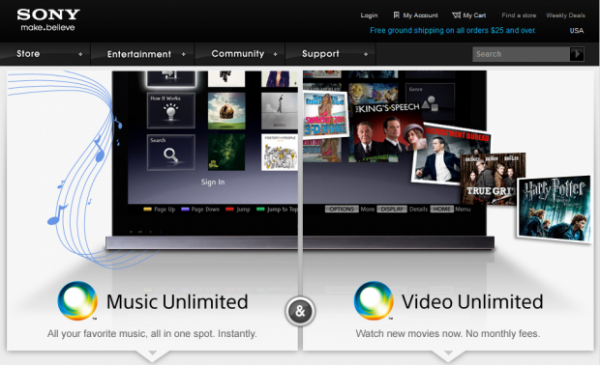Click the OPTIONS button label on TV
Screen dimensions: 600x365
coord(342,209)
